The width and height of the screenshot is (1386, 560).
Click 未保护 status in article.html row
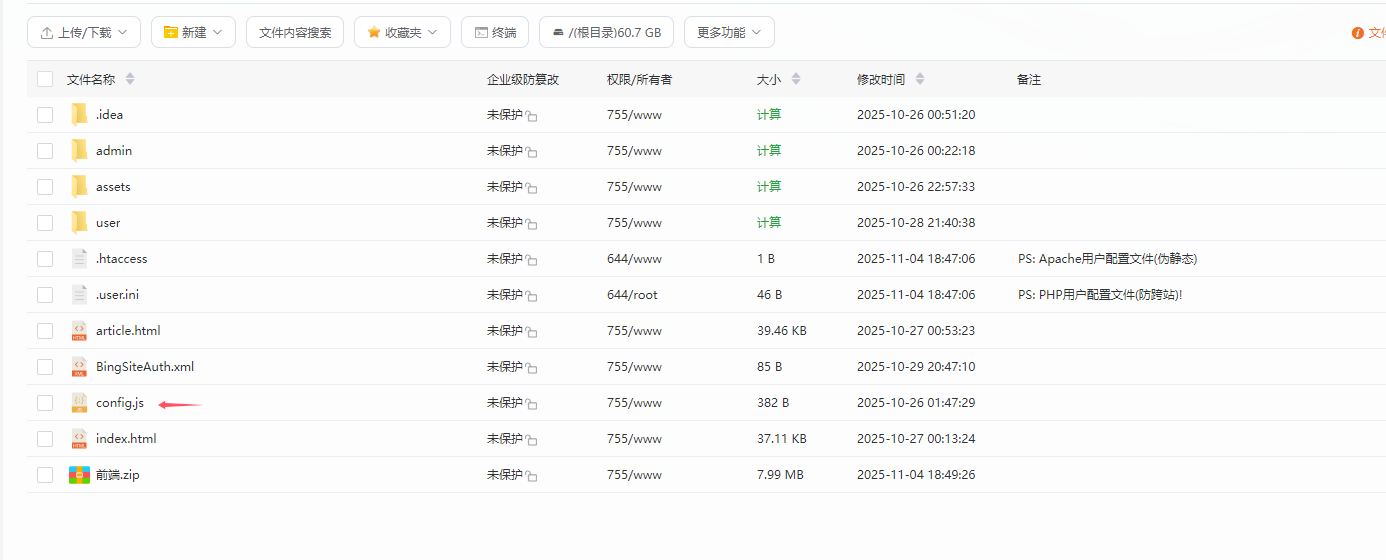505,331
